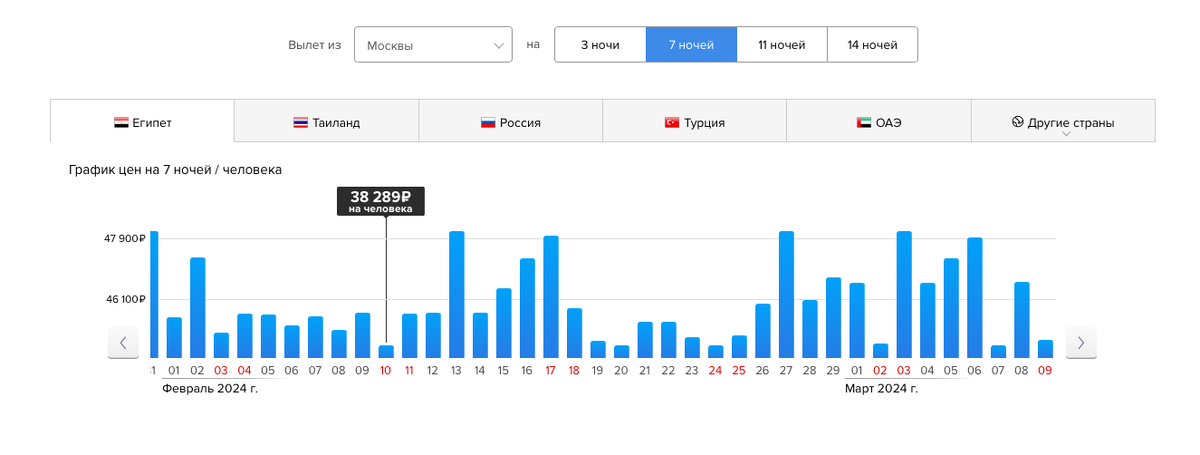This screenshot has height=455, width=1200.
Task: Select the February 20 price bar
Action: click(622, 351)
